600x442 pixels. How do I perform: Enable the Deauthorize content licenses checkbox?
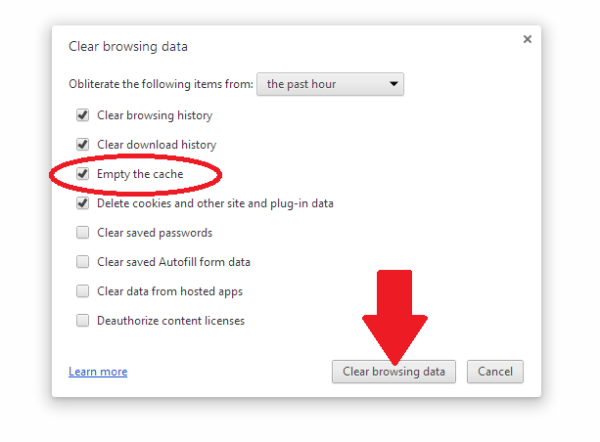[x=83, y=321]
